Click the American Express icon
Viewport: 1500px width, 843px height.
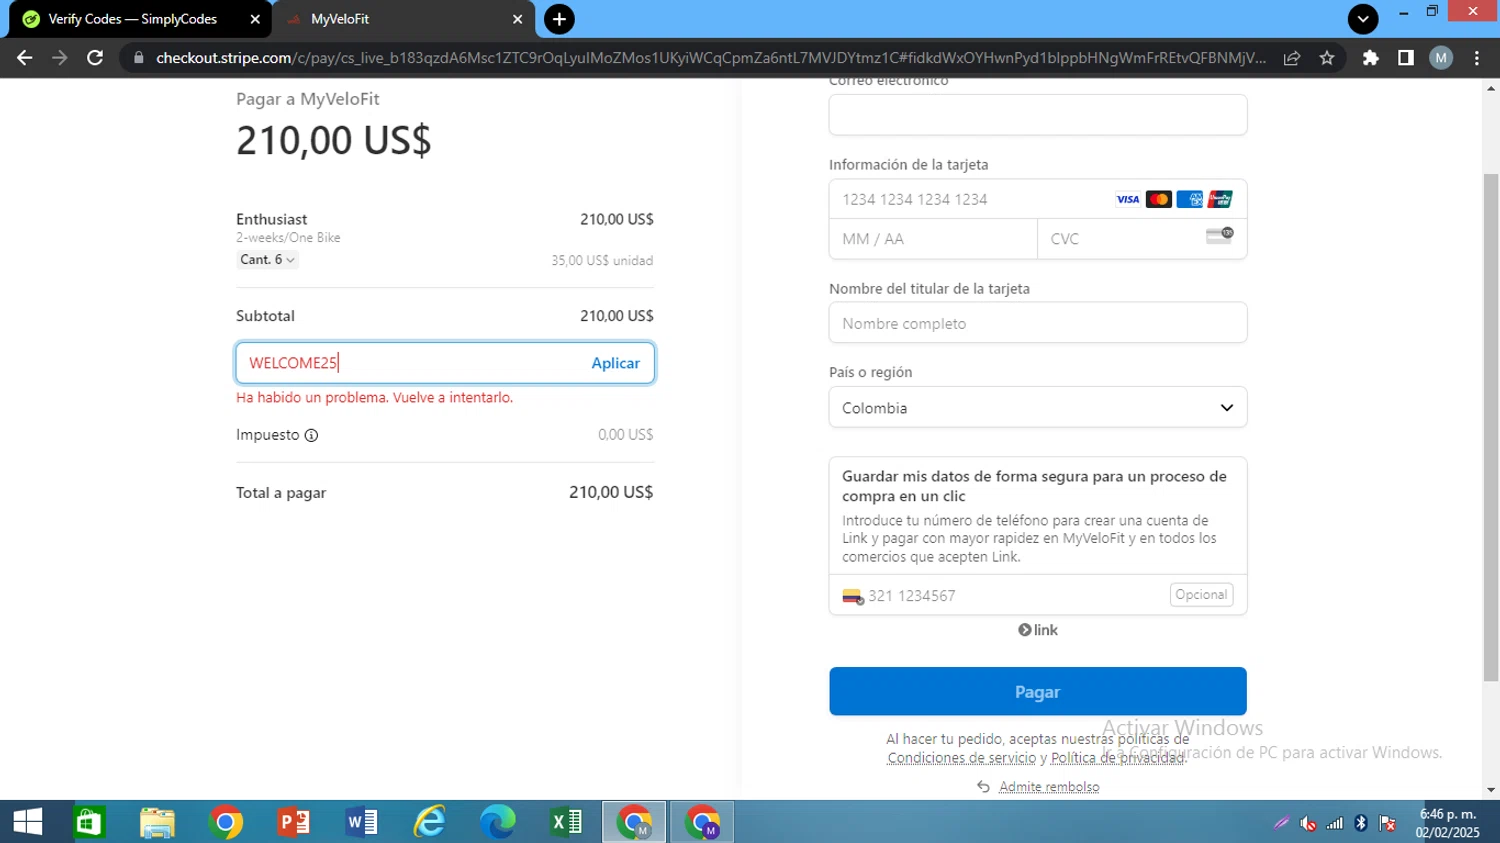point(1189,199)
